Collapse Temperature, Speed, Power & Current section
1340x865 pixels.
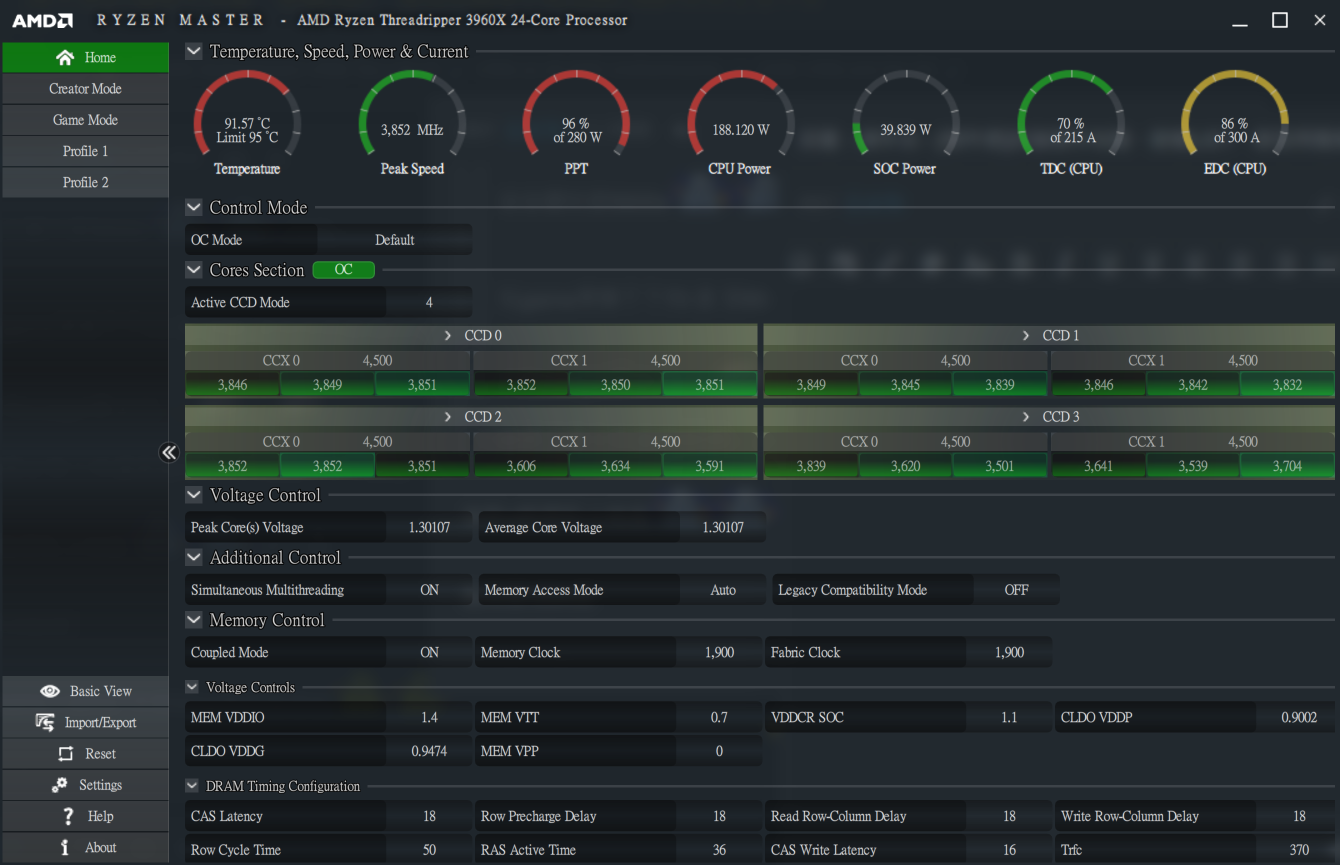pyautogui.click(x=194, y=51)
